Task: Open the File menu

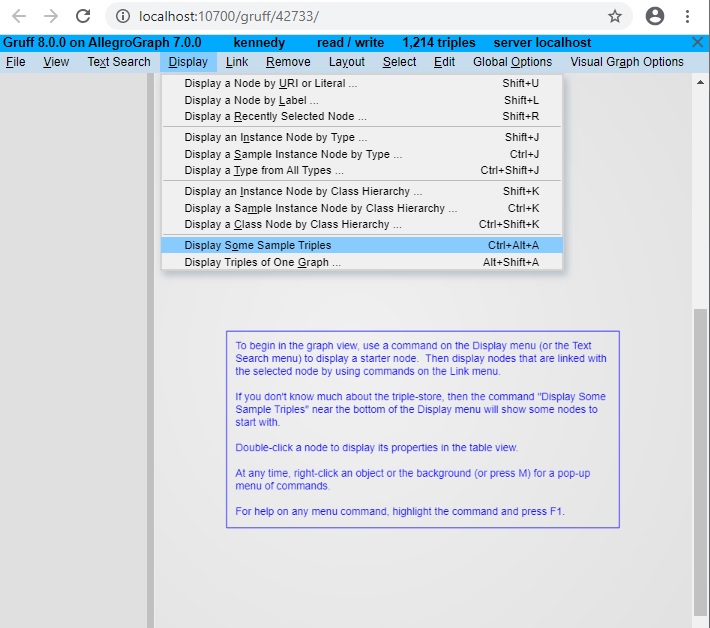Action: (x=15, y=62)
